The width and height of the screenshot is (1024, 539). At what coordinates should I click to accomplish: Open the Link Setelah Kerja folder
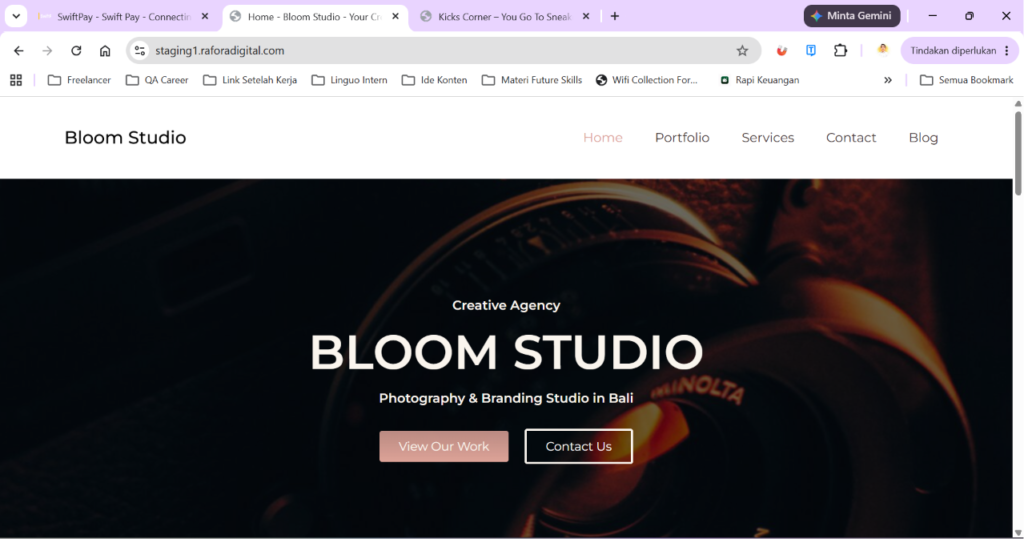pyautogui.click(x=249, y=80)
